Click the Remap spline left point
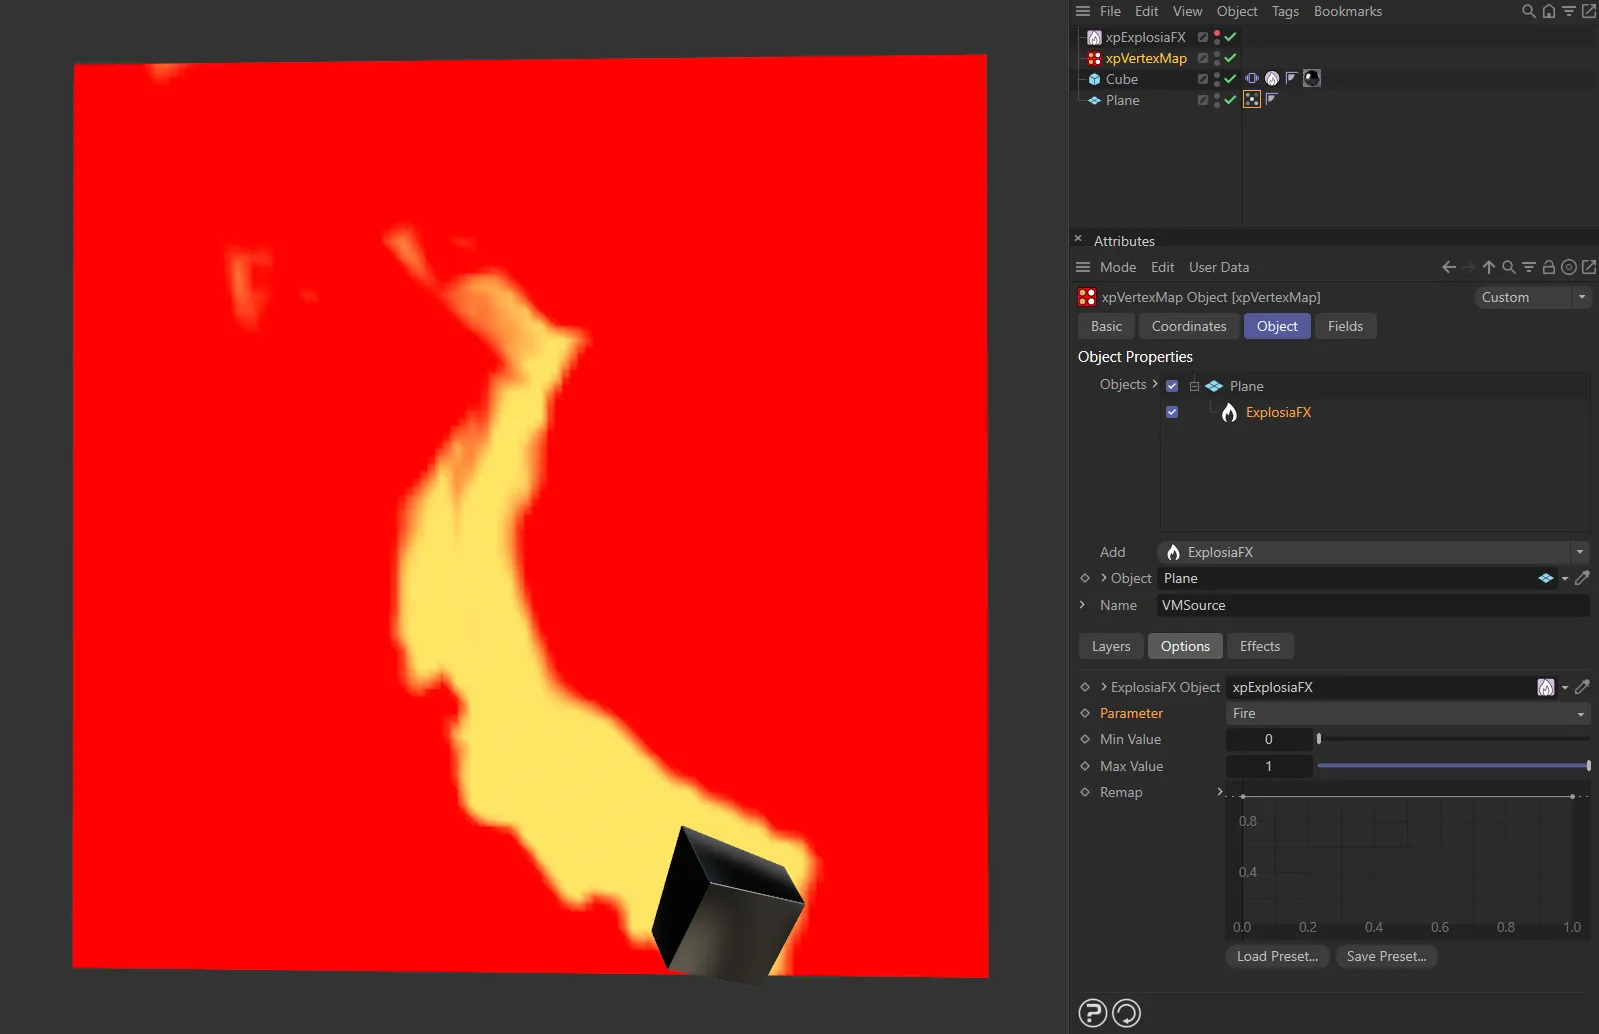This screenshot has height=1034, width=1599. (x=1242, y=797)
